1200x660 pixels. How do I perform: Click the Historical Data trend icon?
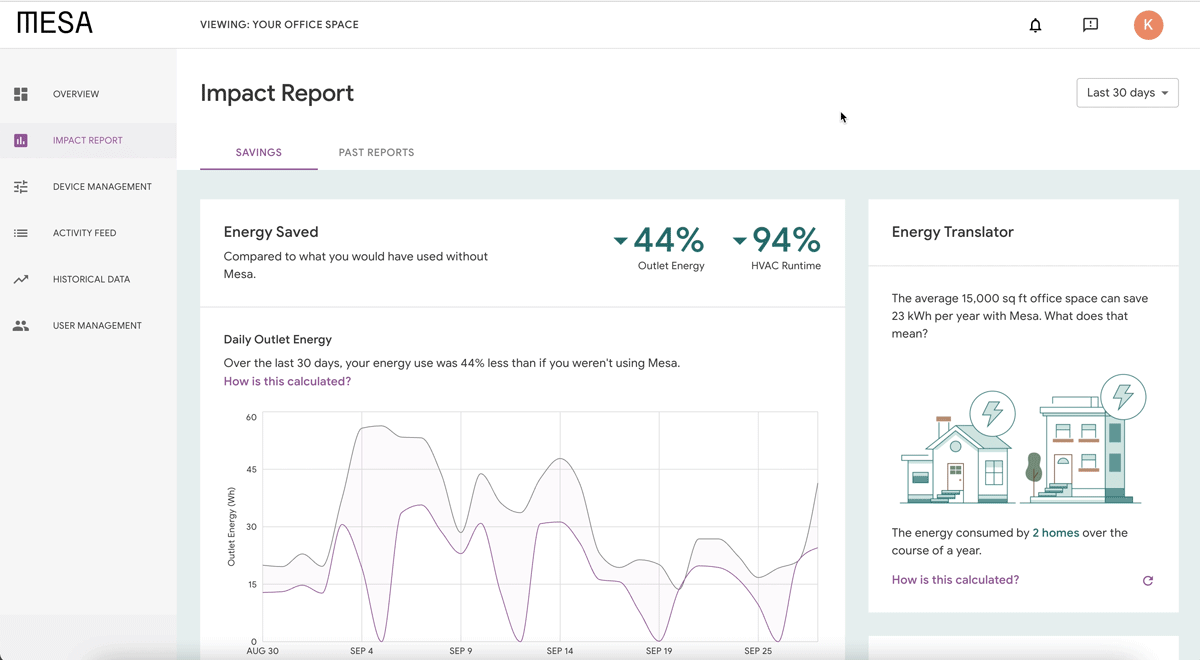pyautogui.click(x=21, y=279)
